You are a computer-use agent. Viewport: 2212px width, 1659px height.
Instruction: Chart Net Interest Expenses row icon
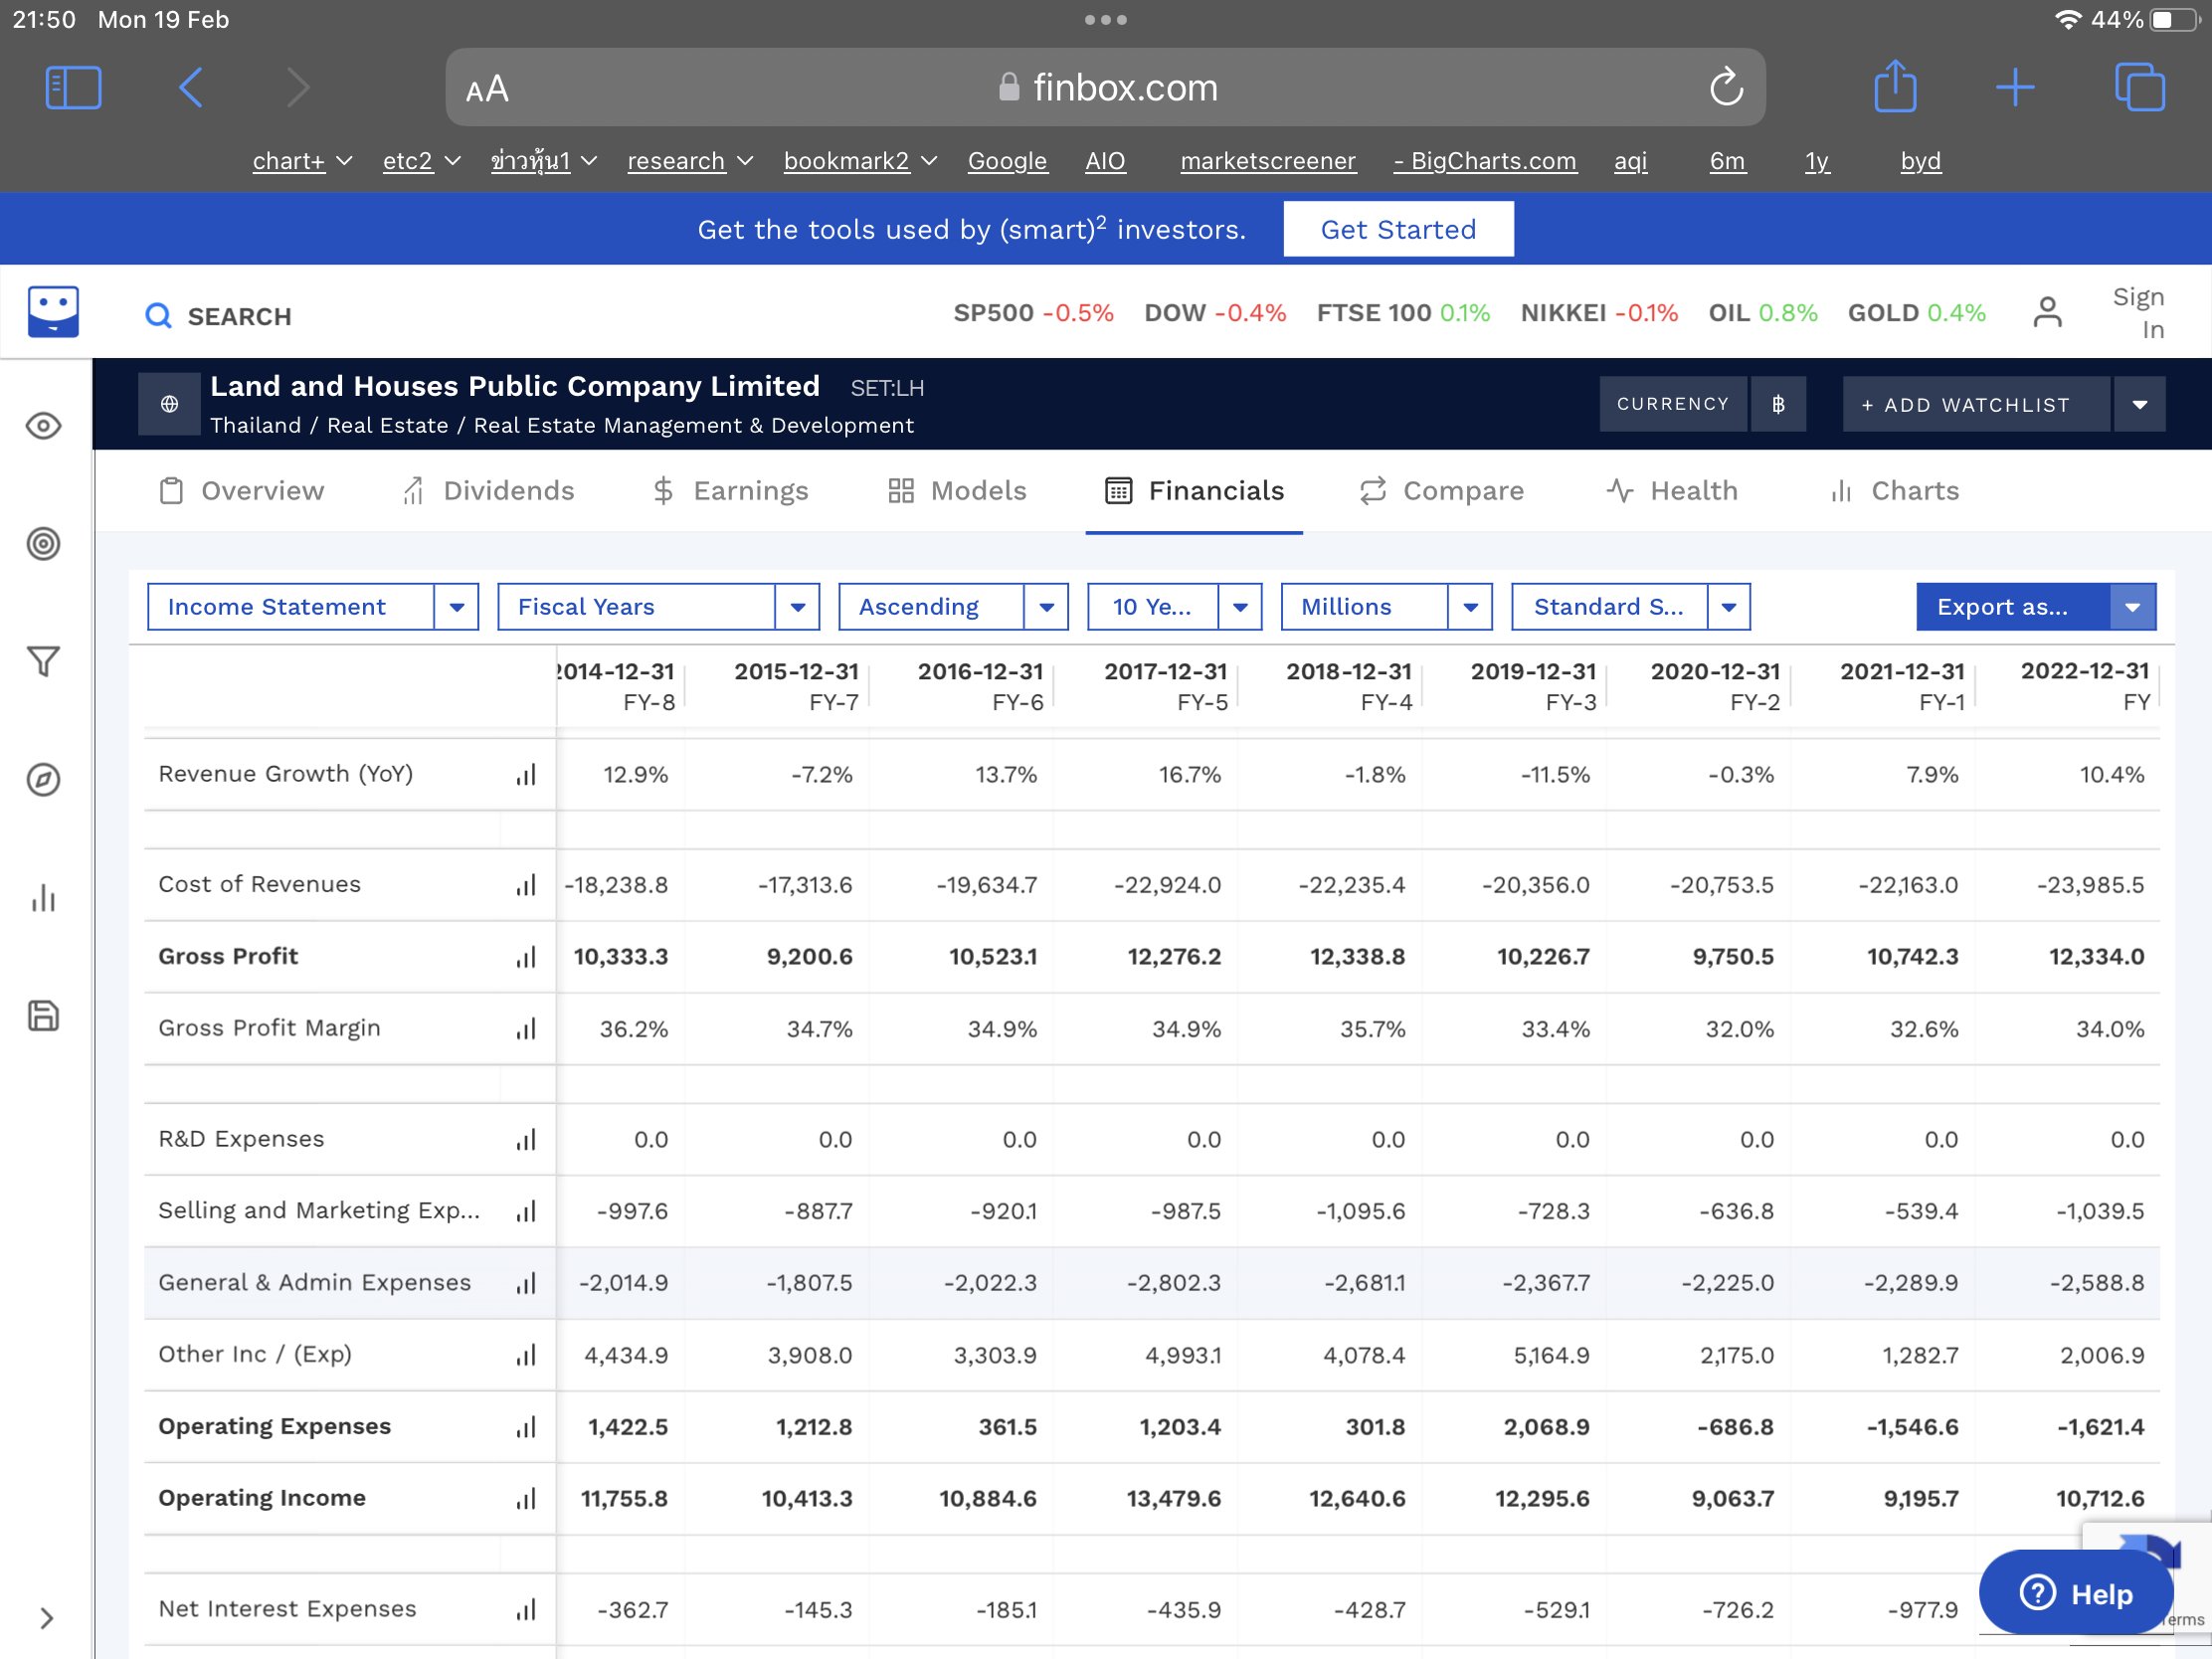point(526,1610)
